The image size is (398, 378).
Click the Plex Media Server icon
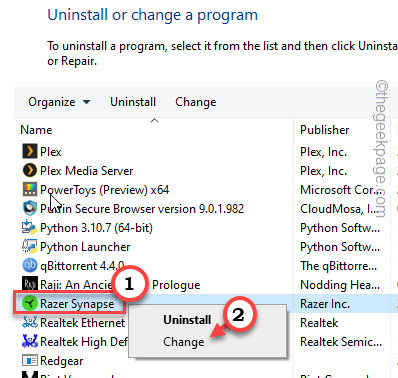click(30, 171)
